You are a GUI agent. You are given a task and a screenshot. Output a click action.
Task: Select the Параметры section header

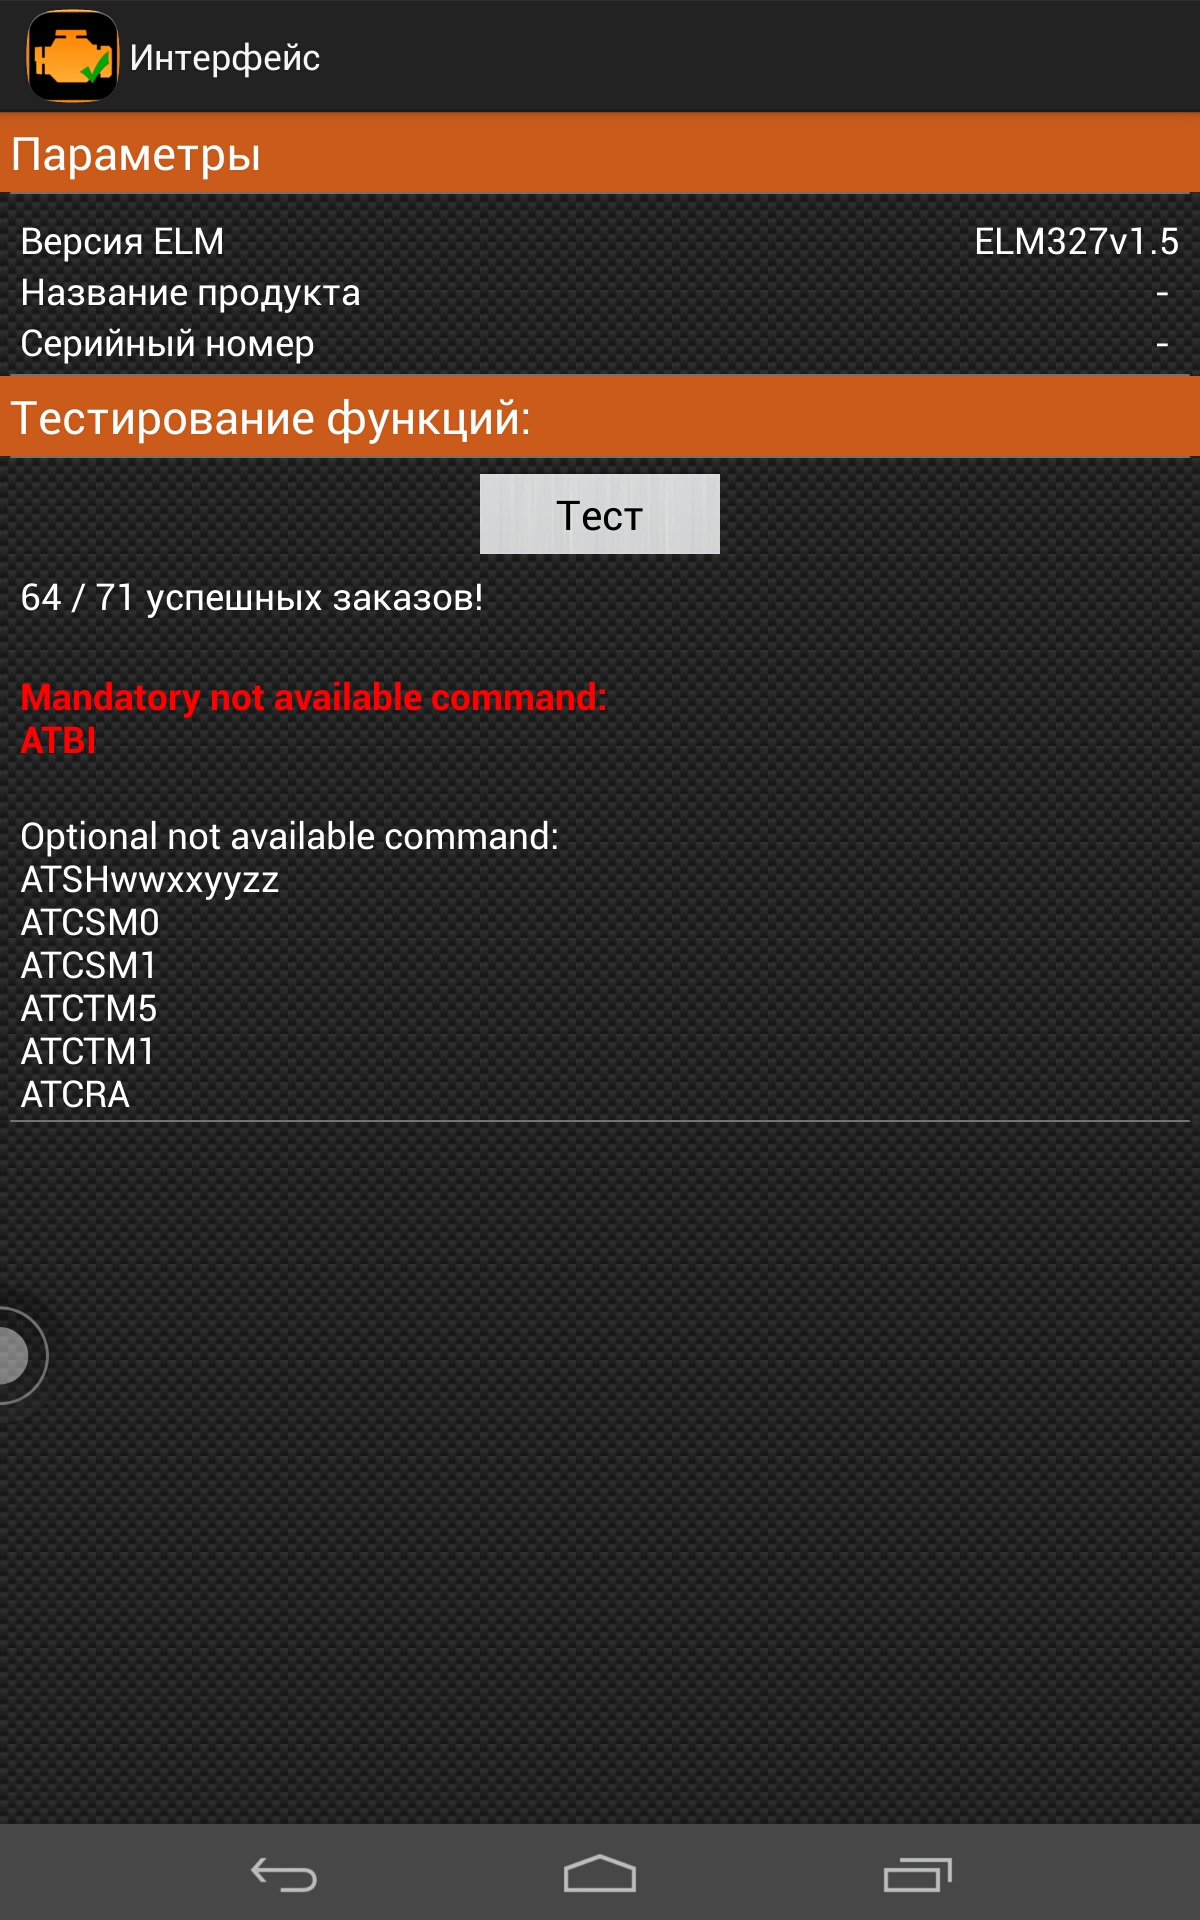pyautogui.click(x=600, y=154)
